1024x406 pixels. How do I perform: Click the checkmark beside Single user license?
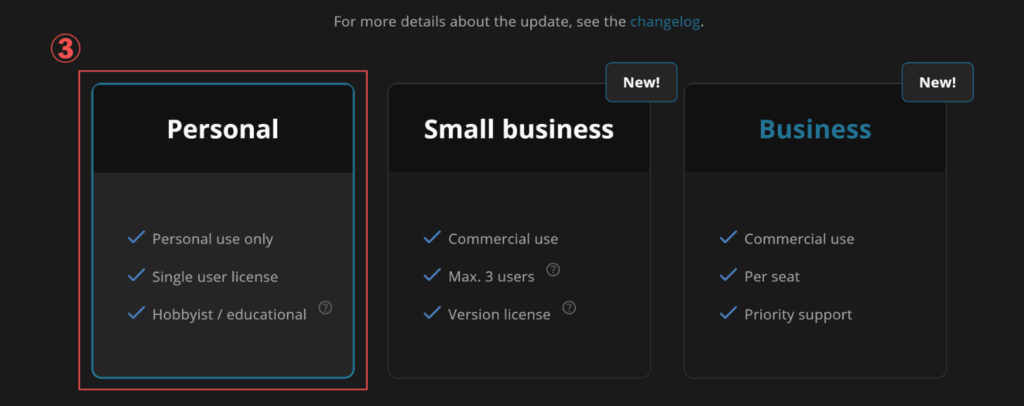tap(137, 276)
